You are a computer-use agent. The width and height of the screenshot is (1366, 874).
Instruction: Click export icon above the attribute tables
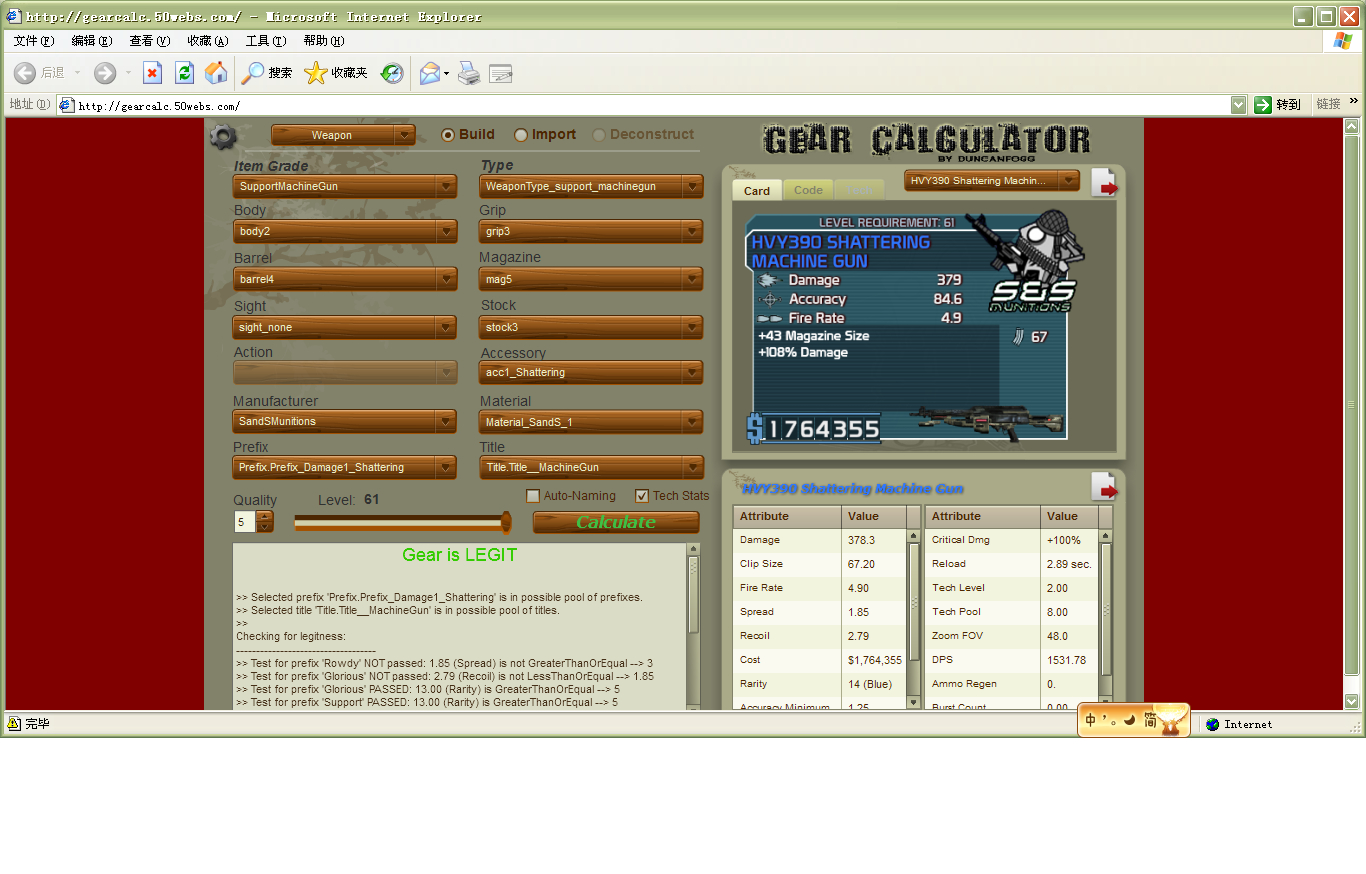tap(1105, 487)
